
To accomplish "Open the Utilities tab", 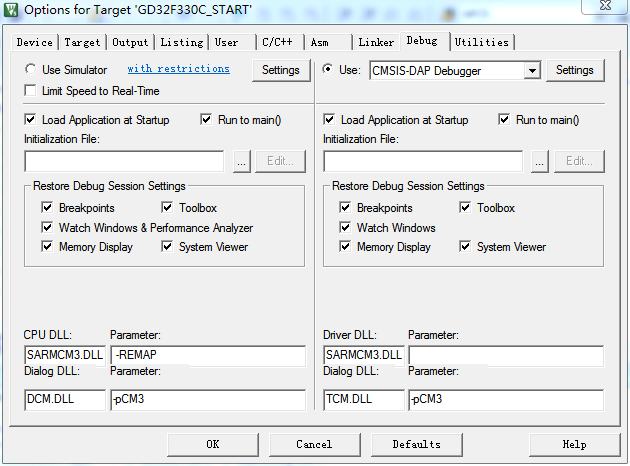I will [x=482, y=42].
